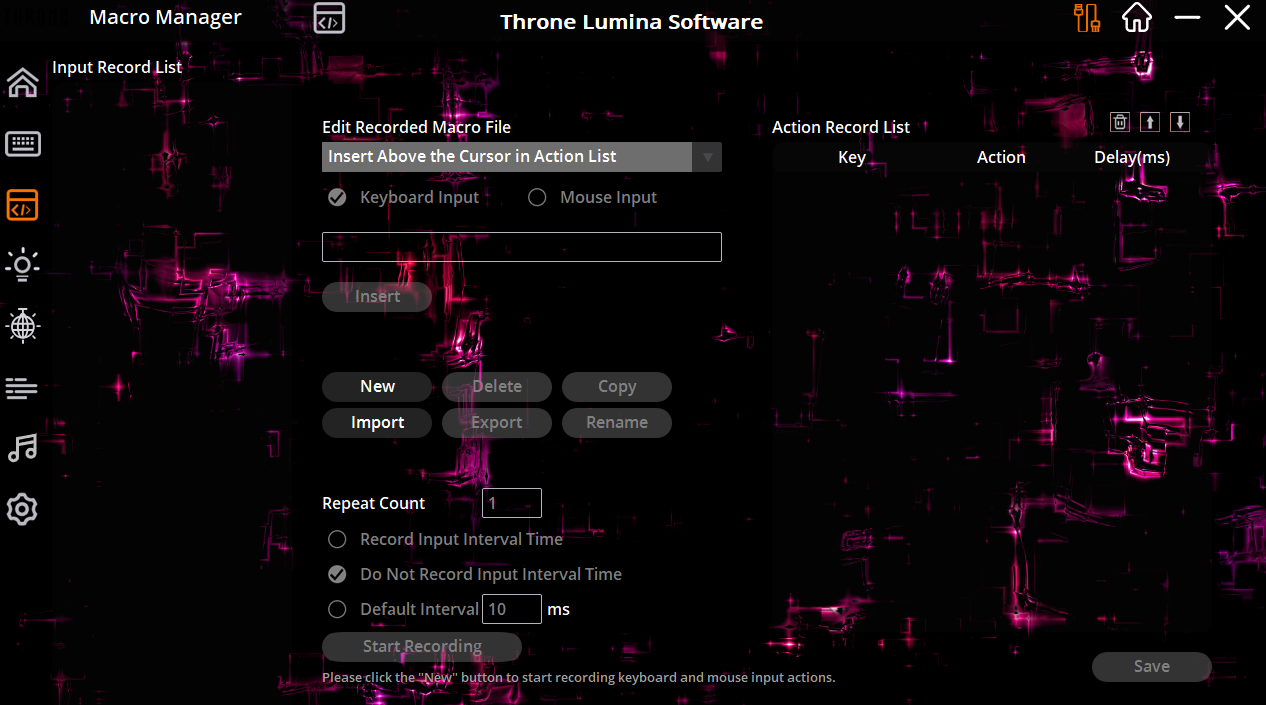Open the settings gear sidebar icon

tap(22, 509)
